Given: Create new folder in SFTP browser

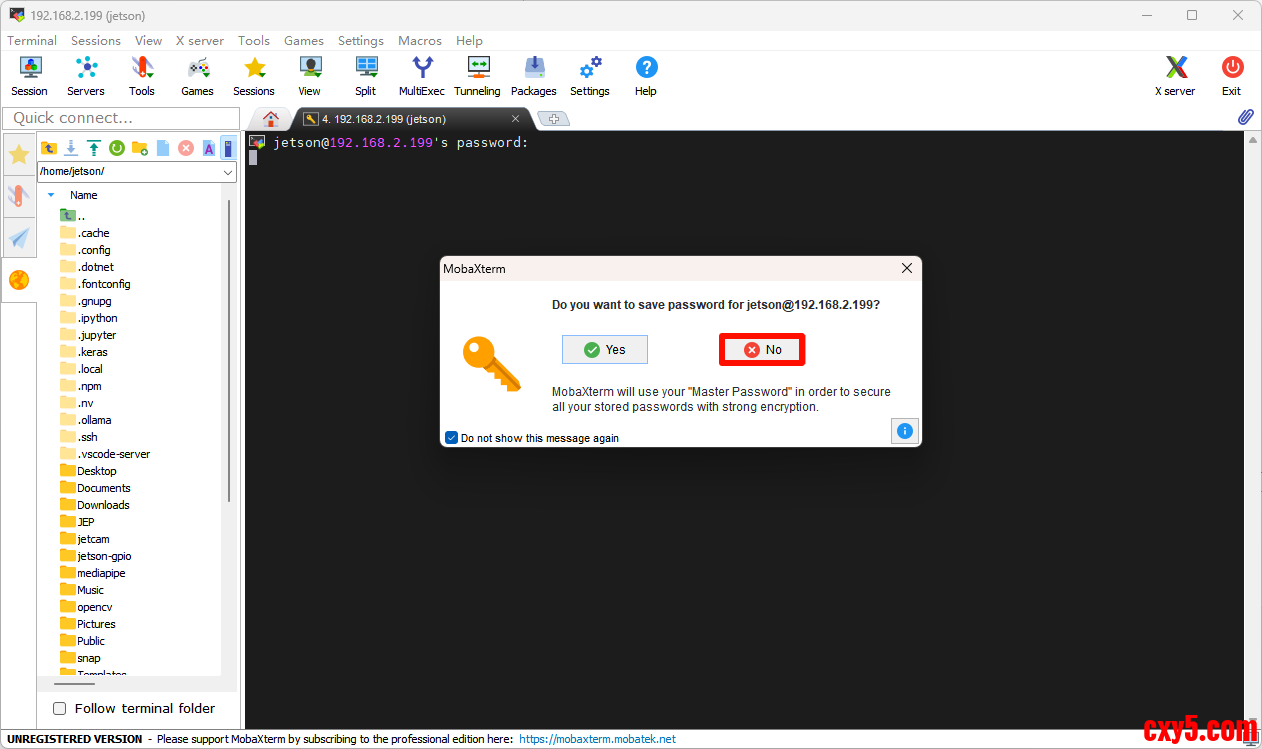Looking at the screenshot, I should click(x=140, y=148).
